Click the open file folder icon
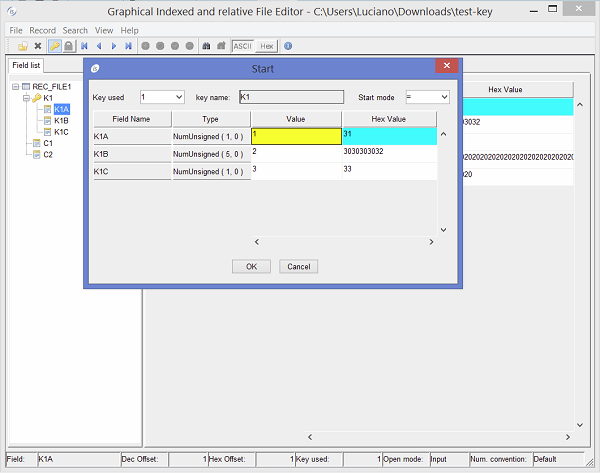 (22, 46)
